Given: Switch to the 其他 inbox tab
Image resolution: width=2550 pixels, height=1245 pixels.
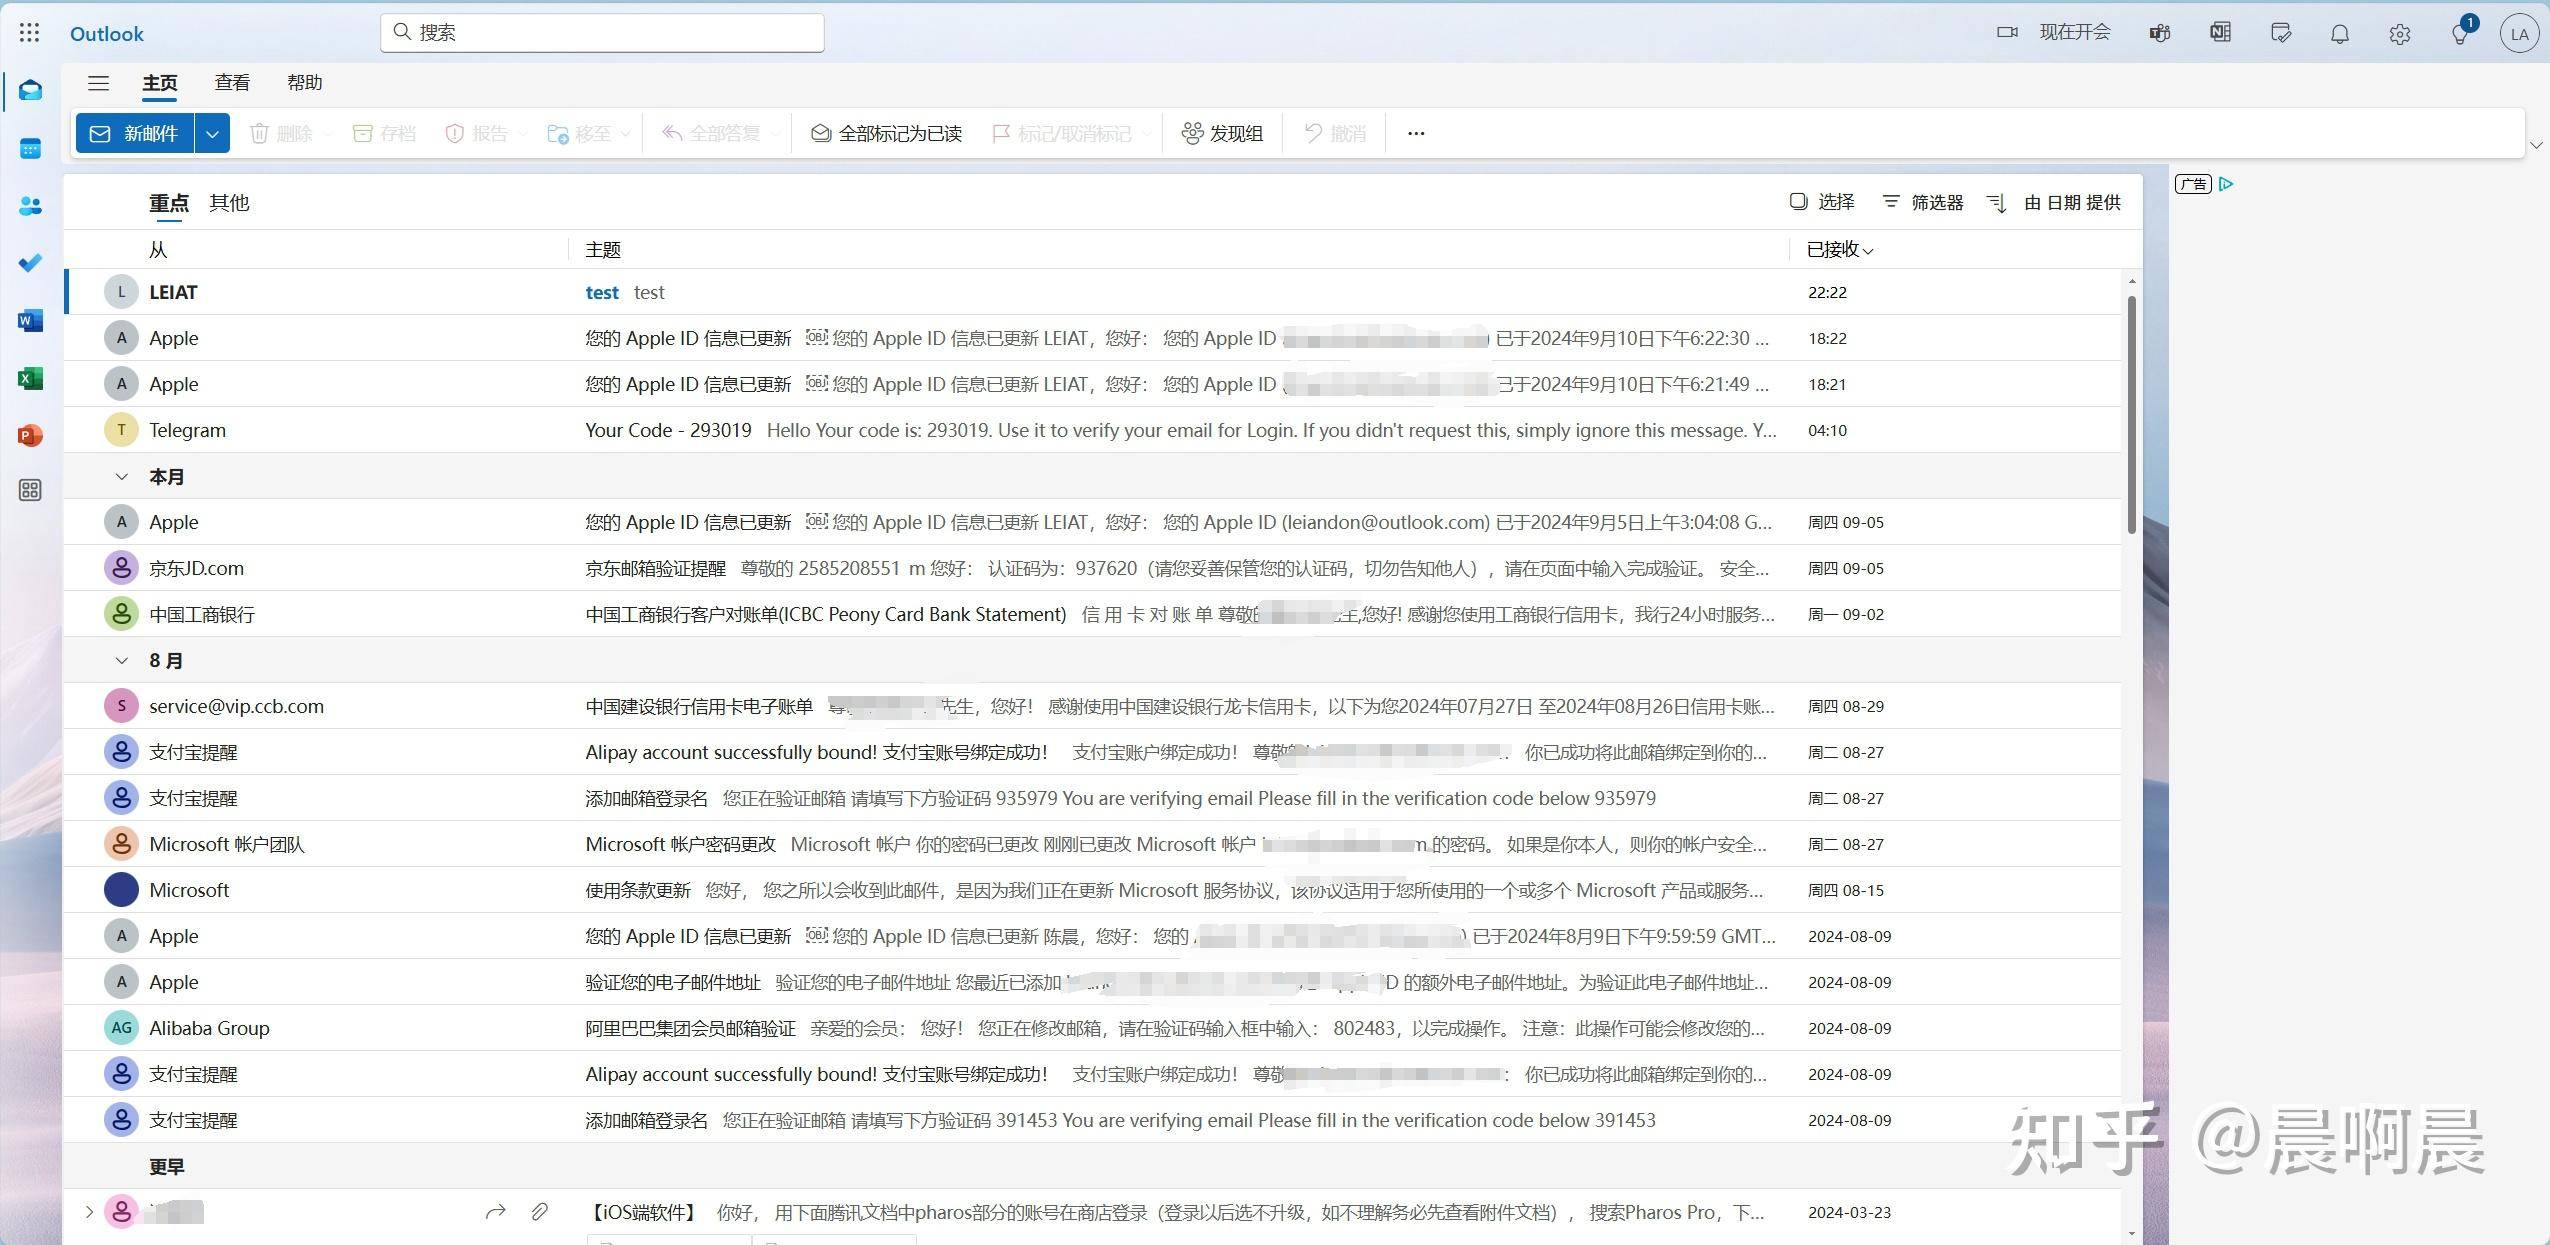Looking at the screenshot, I should pyautogui.click(x=229, y=203).
